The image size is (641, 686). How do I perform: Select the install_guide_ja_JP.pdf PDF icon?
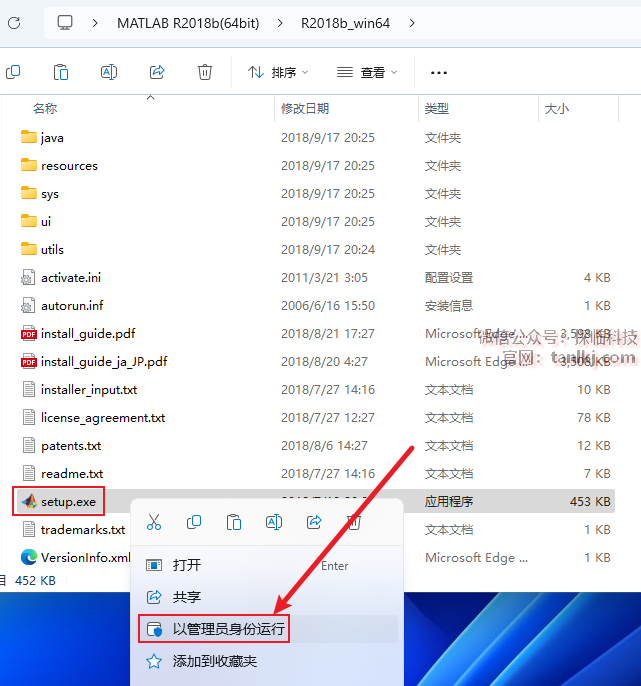point(28,362)
